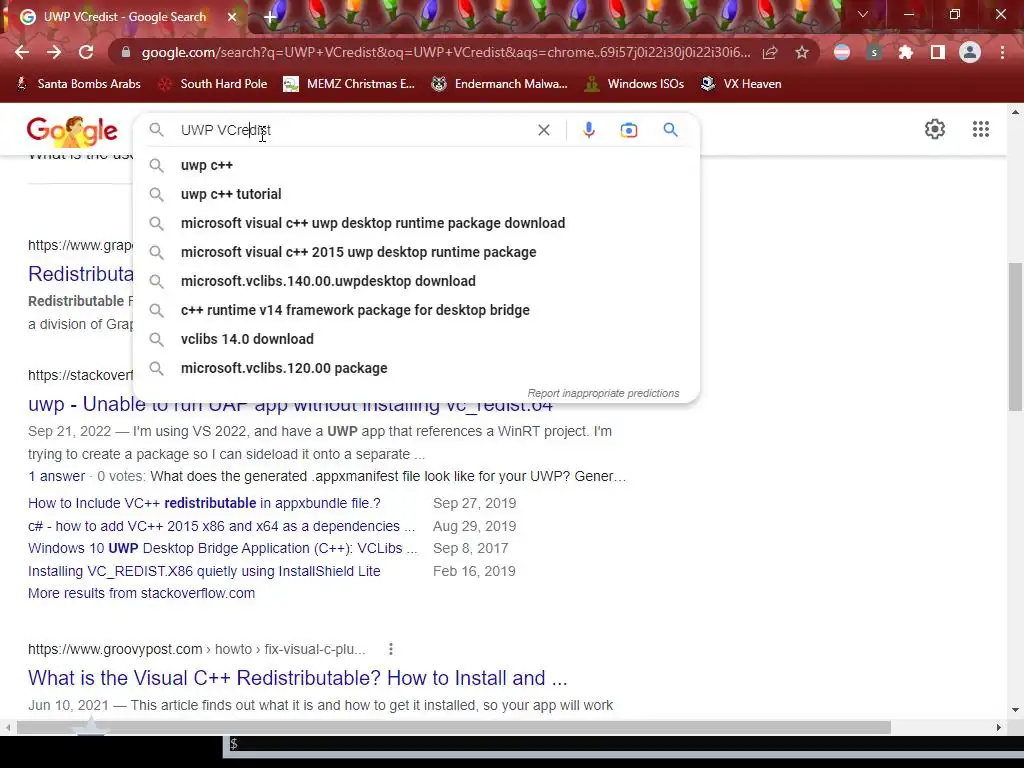Click the horizontal scrollbar thumb
Image resolution: width=1024 pixels, height=768 pixels.
click(x=453, y=728)
